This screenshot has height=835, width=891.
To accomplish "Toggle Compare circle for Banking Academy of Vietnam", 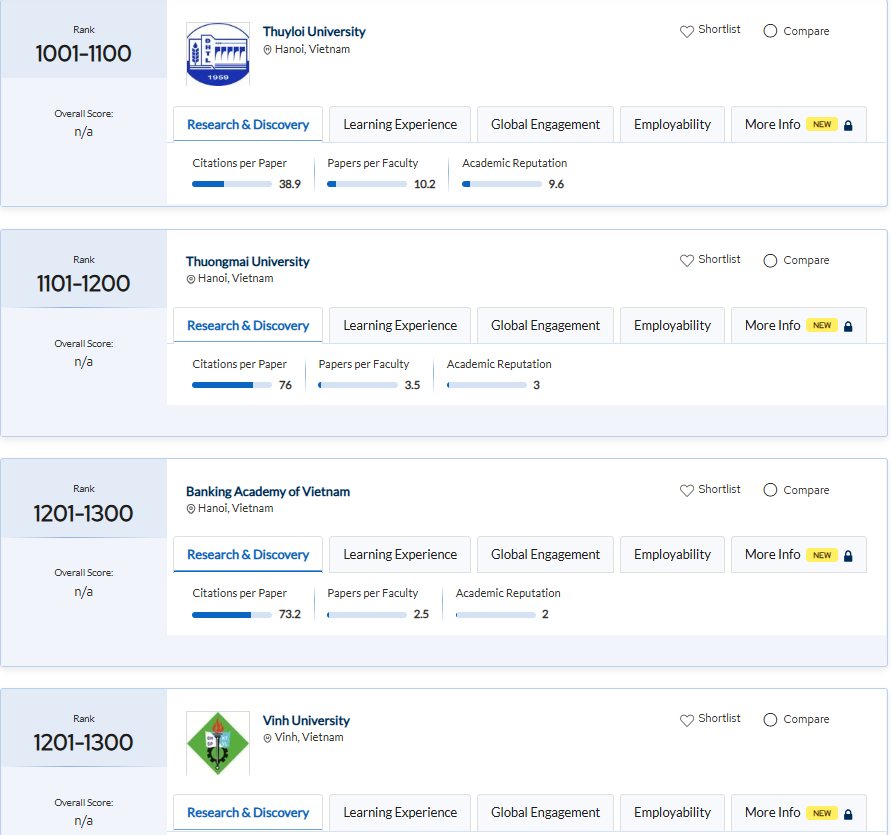I will tap(770, 490).
